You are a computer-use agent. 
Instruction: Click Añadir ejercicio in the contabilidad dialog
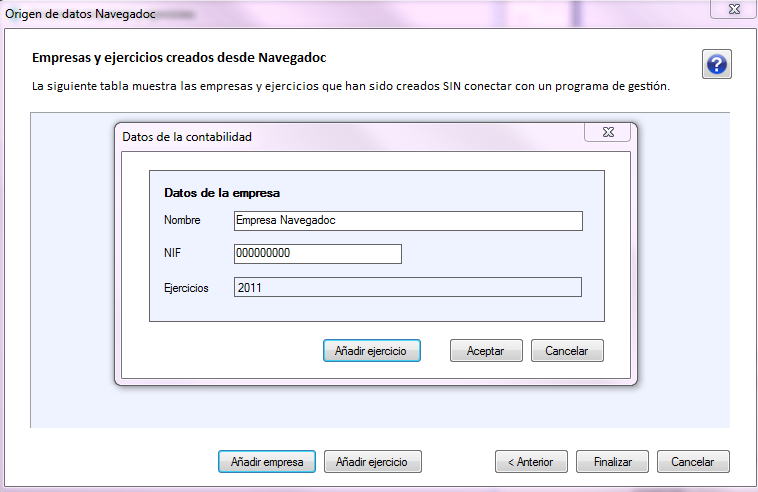pyautogui.click(x=371, y=351)
